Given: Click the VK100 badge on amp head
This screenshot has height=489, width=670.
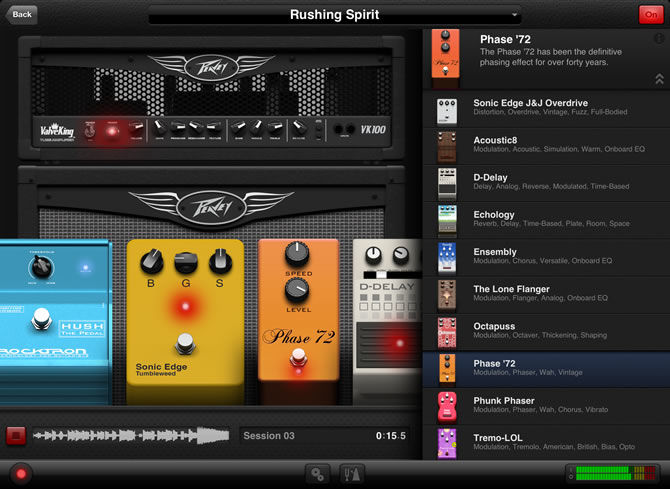Looking at the screenshot, I should tap(373, 130).
